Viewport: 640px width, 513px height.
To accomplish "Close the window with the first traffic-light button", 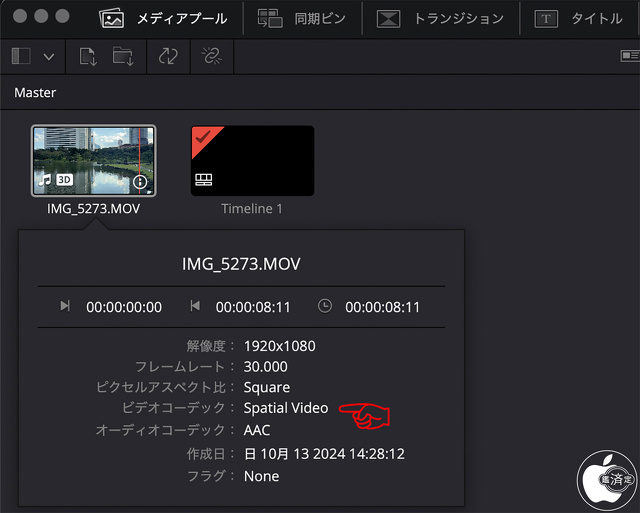I will coord(20,16).
